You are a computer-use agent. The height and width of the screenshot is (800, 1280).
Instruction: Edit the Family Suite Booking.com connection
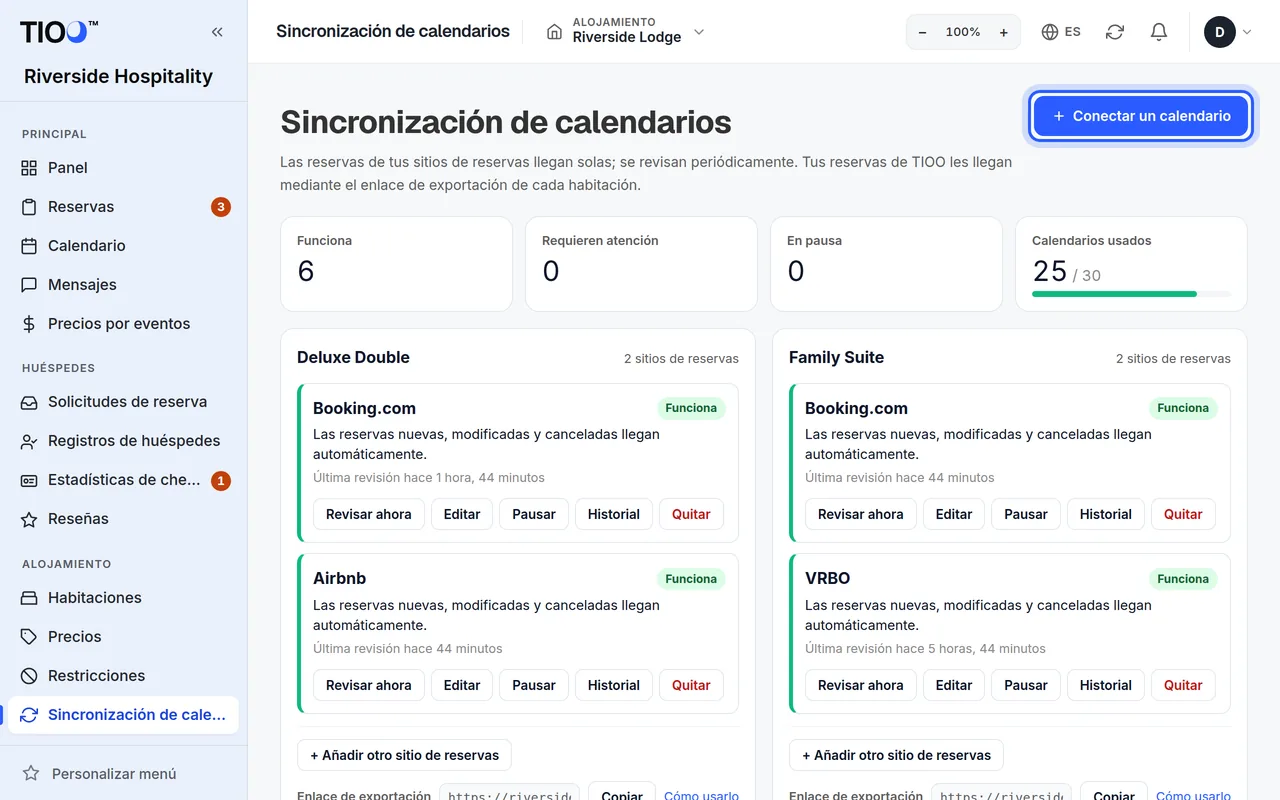click(954, 514)
